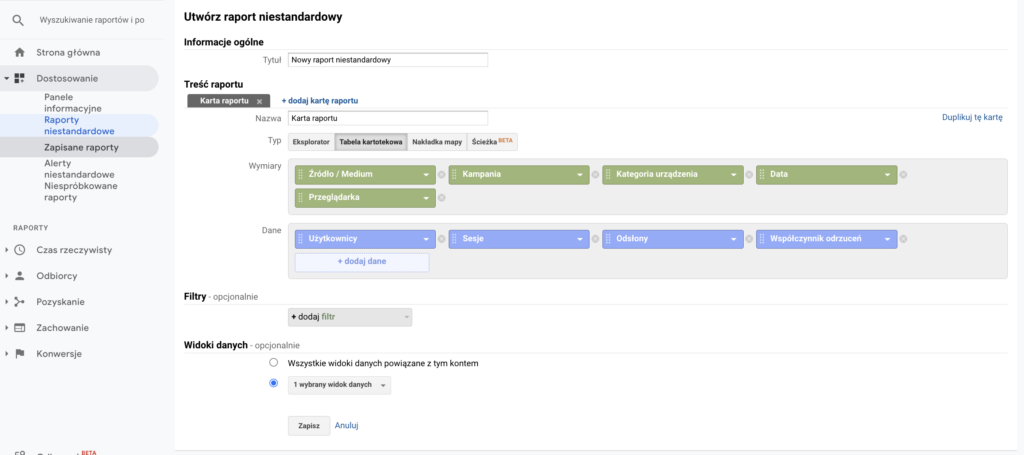
Task: Open Alerty niestandardowe menu item
Action: pyautogui.click(x=79, y=169)
